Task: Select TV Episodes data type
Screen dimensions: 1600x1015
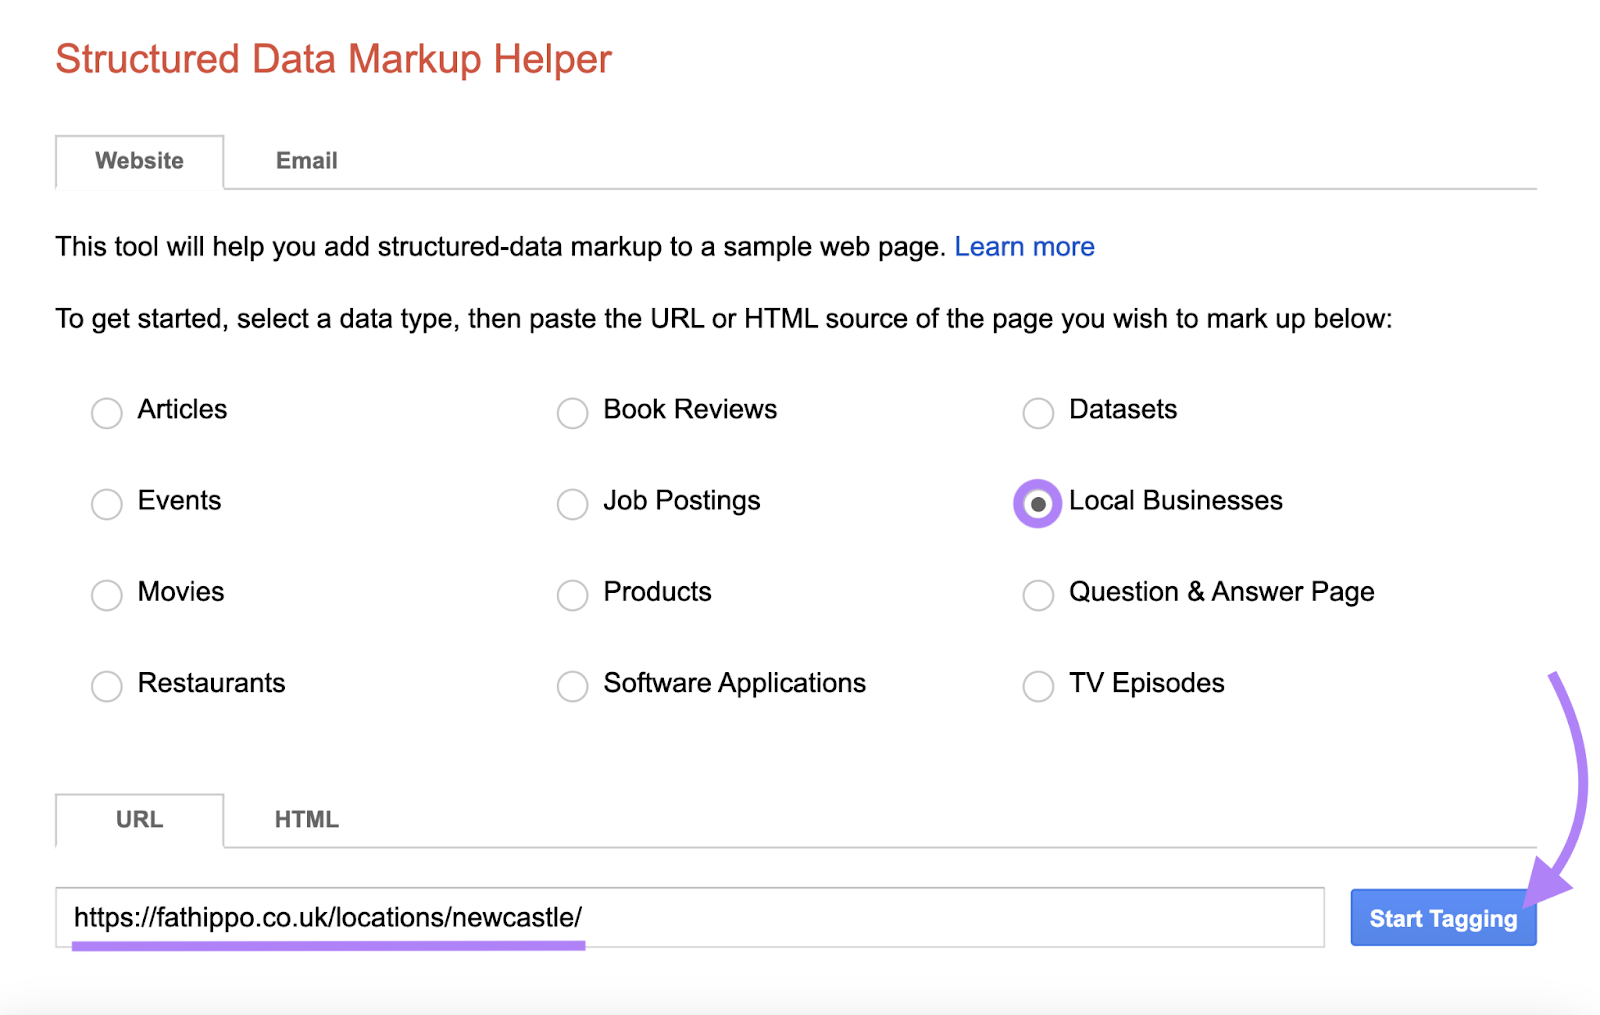Action: 1038,686
